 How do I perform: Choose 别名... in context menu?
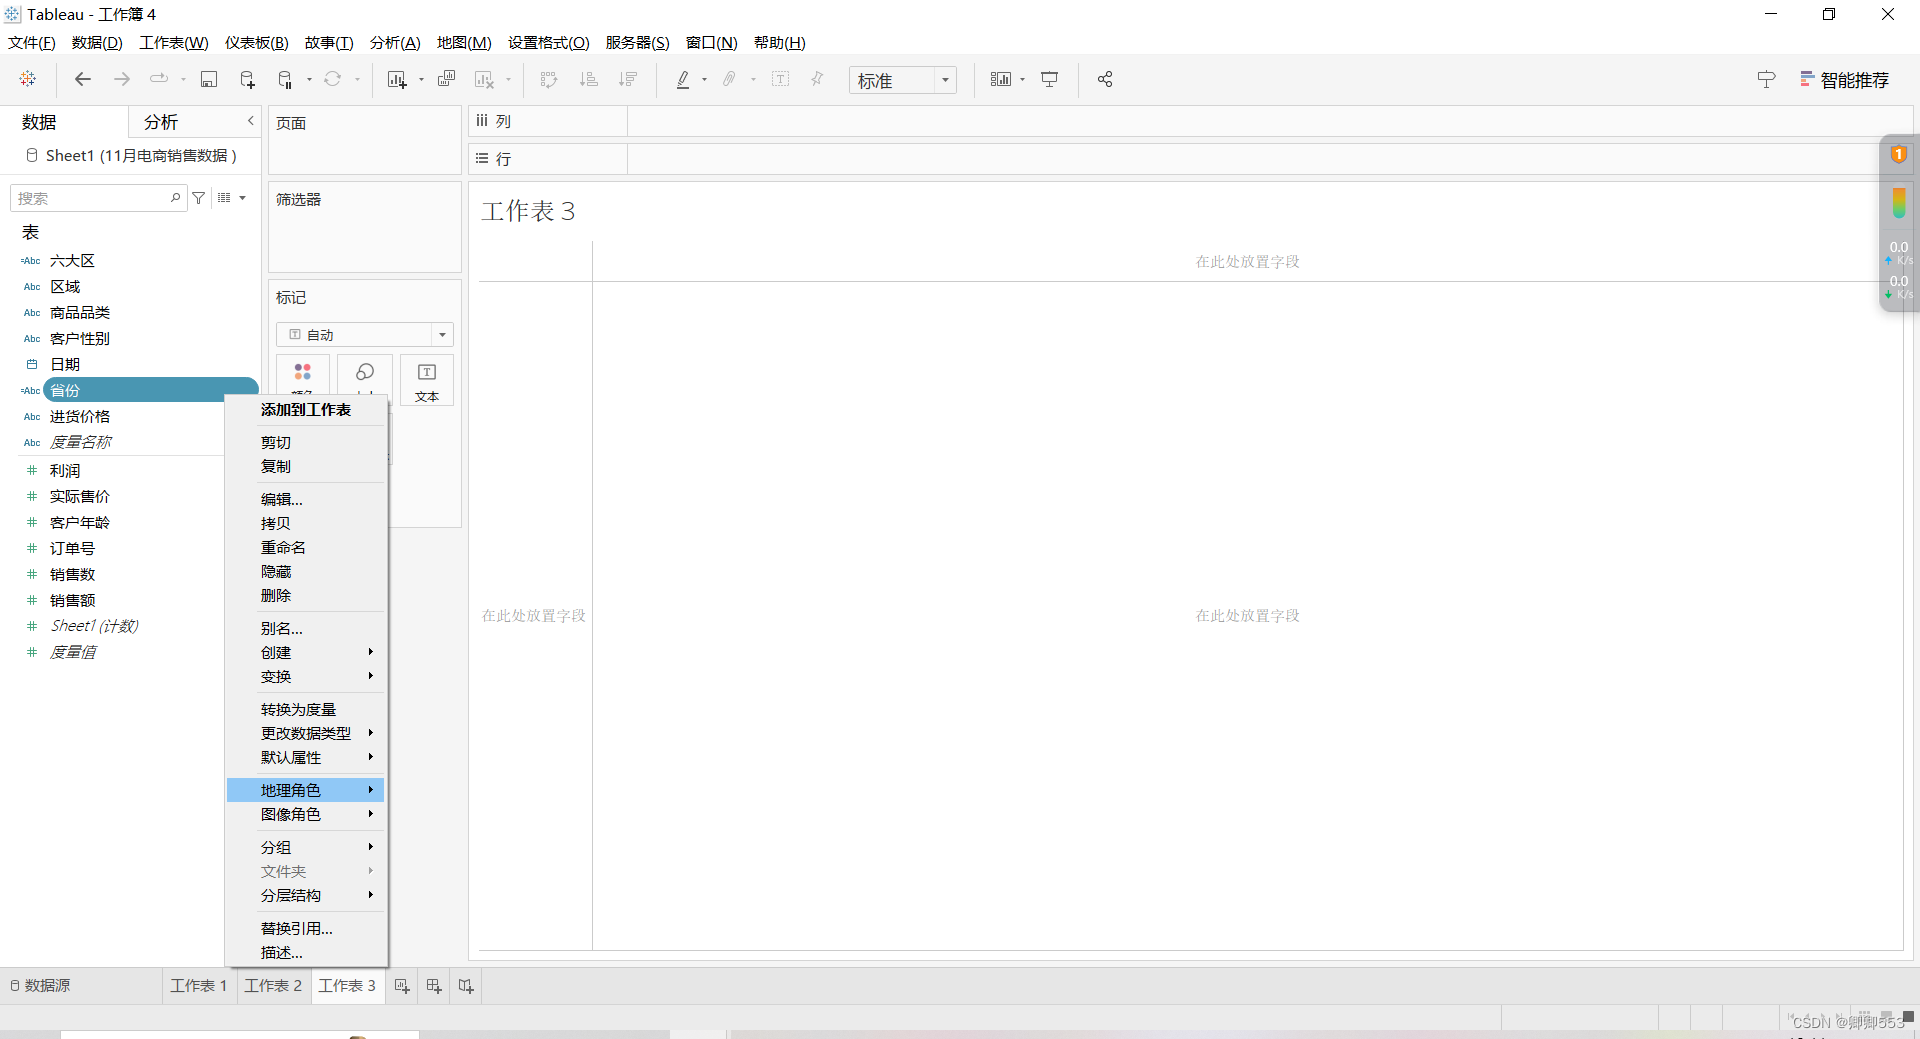(306, 628)
